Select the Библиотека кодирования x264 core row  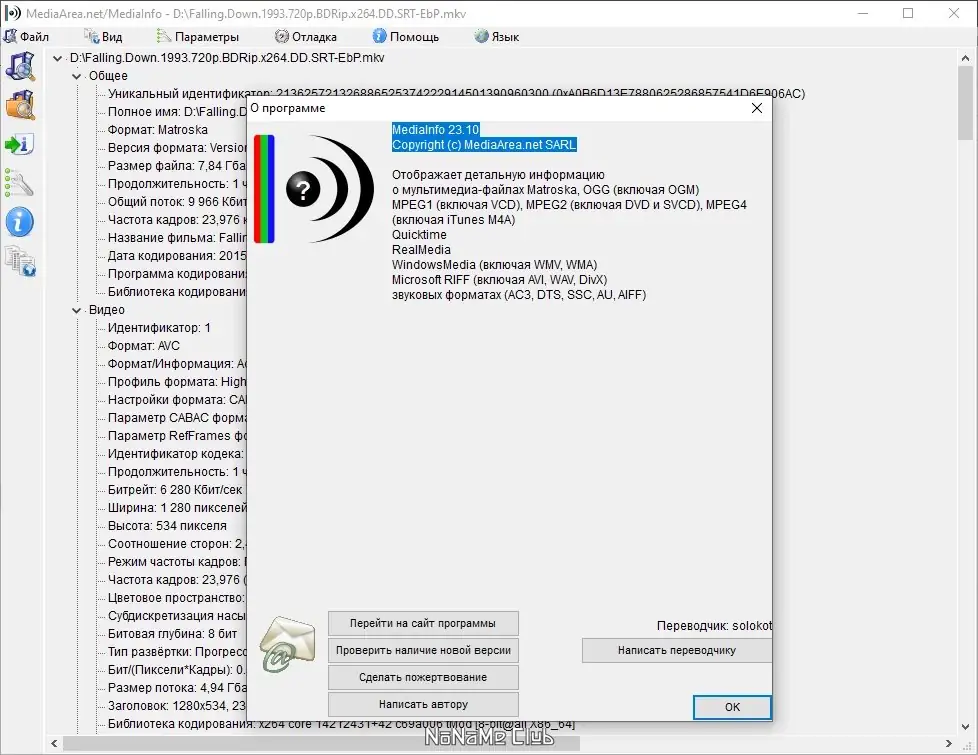pos(341,724)
